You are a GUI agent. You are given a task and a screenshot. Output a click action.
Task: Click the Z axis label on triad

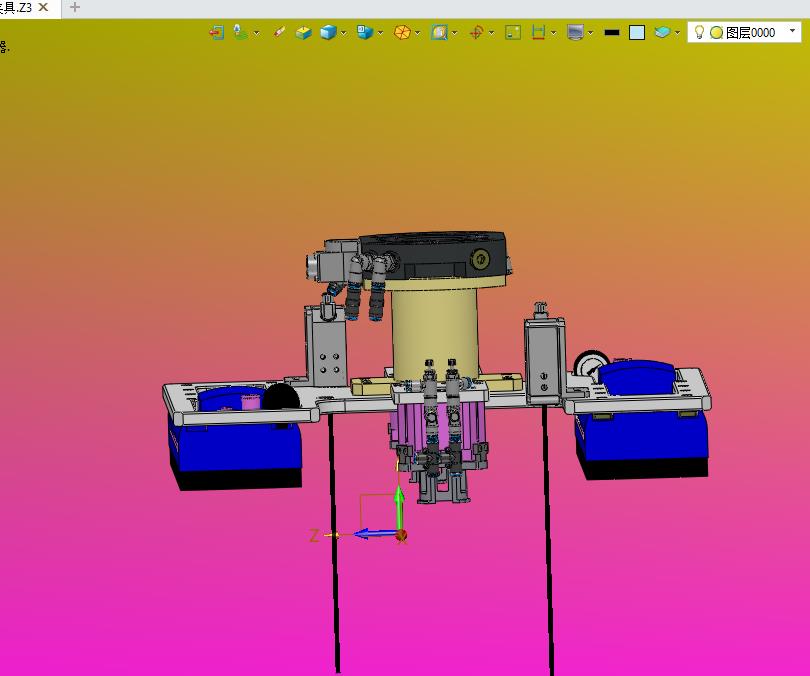tap(314, 536)
